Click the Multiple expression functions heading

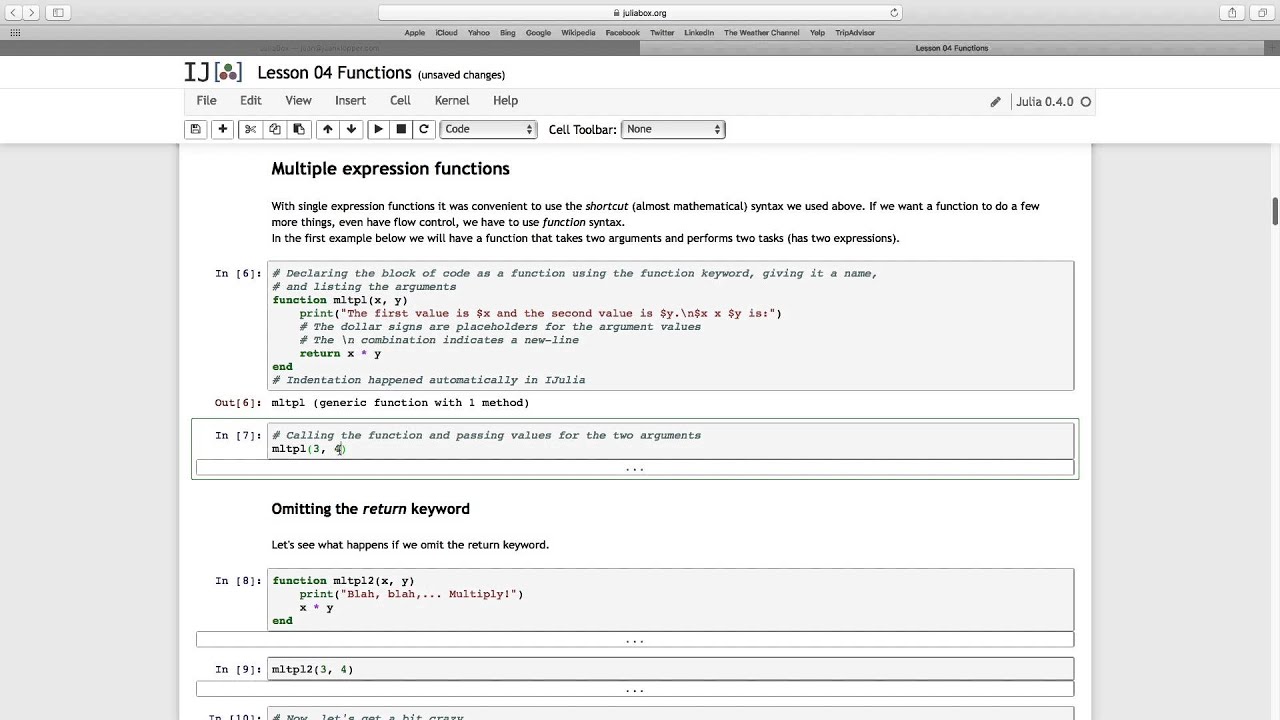[x=390, y=169]
